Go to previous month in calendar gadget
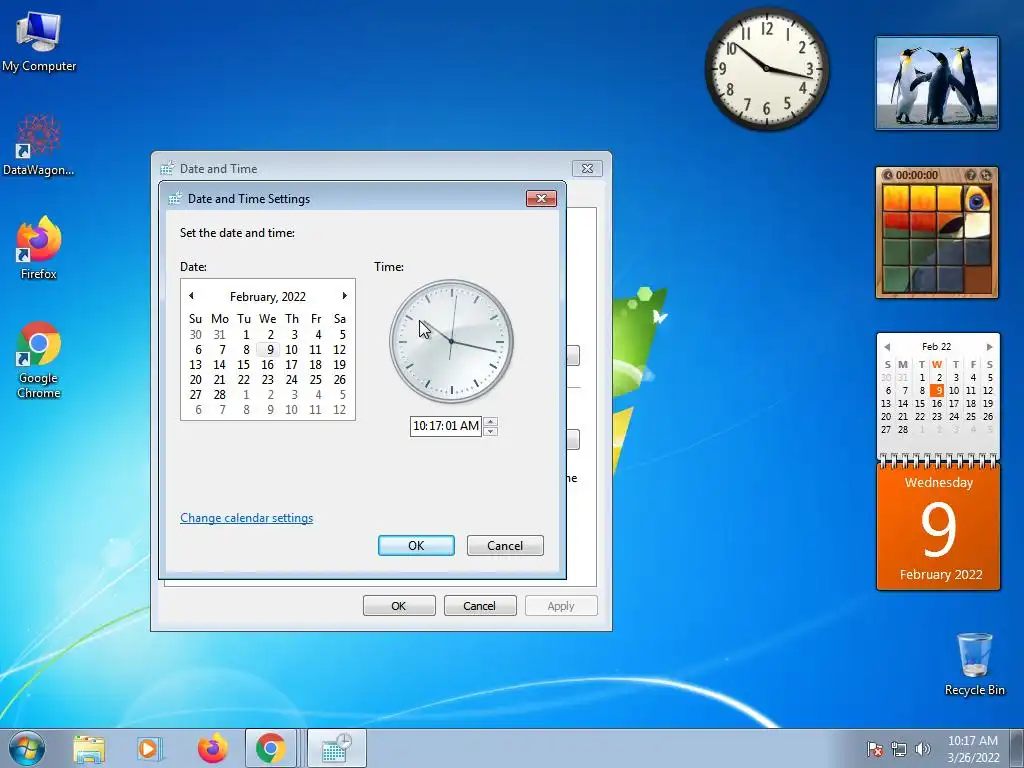This screenshot has width=1024, height=768. click(887, 347)
